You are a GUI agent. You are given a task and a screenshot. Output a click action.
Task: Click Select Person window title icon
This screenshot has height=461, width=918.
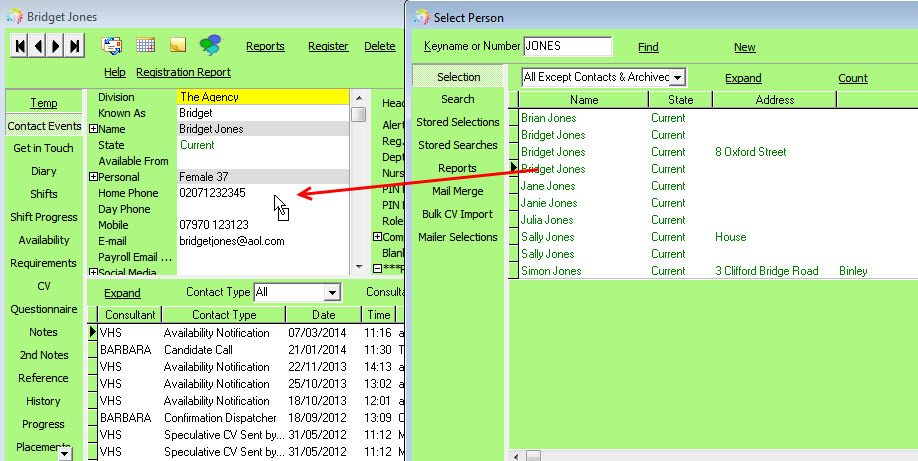(x=422, y=18)
